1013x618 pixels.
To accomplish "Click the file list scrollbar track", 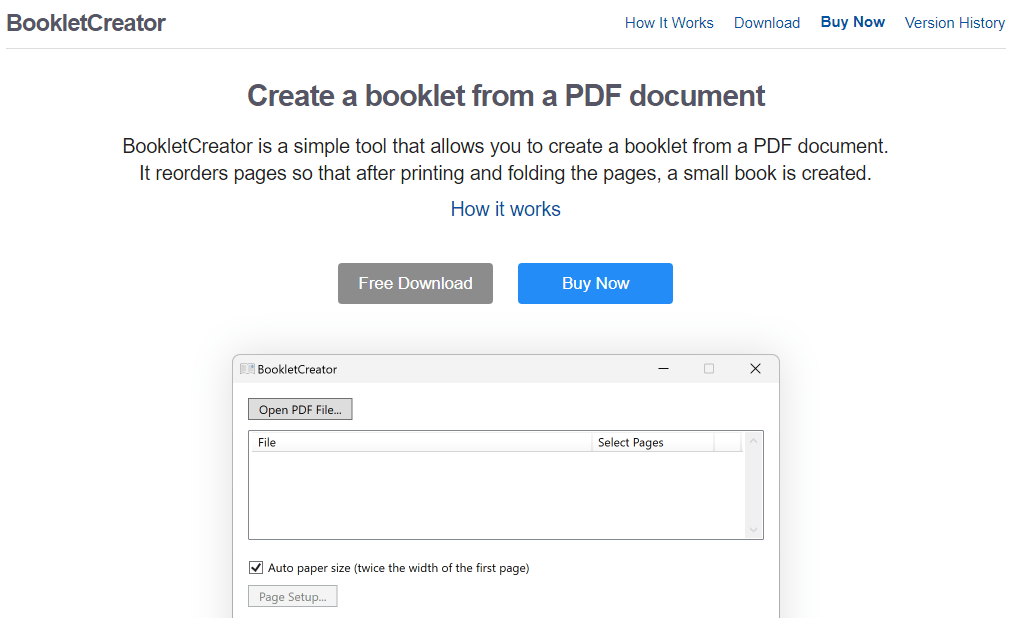I will 754,485.
